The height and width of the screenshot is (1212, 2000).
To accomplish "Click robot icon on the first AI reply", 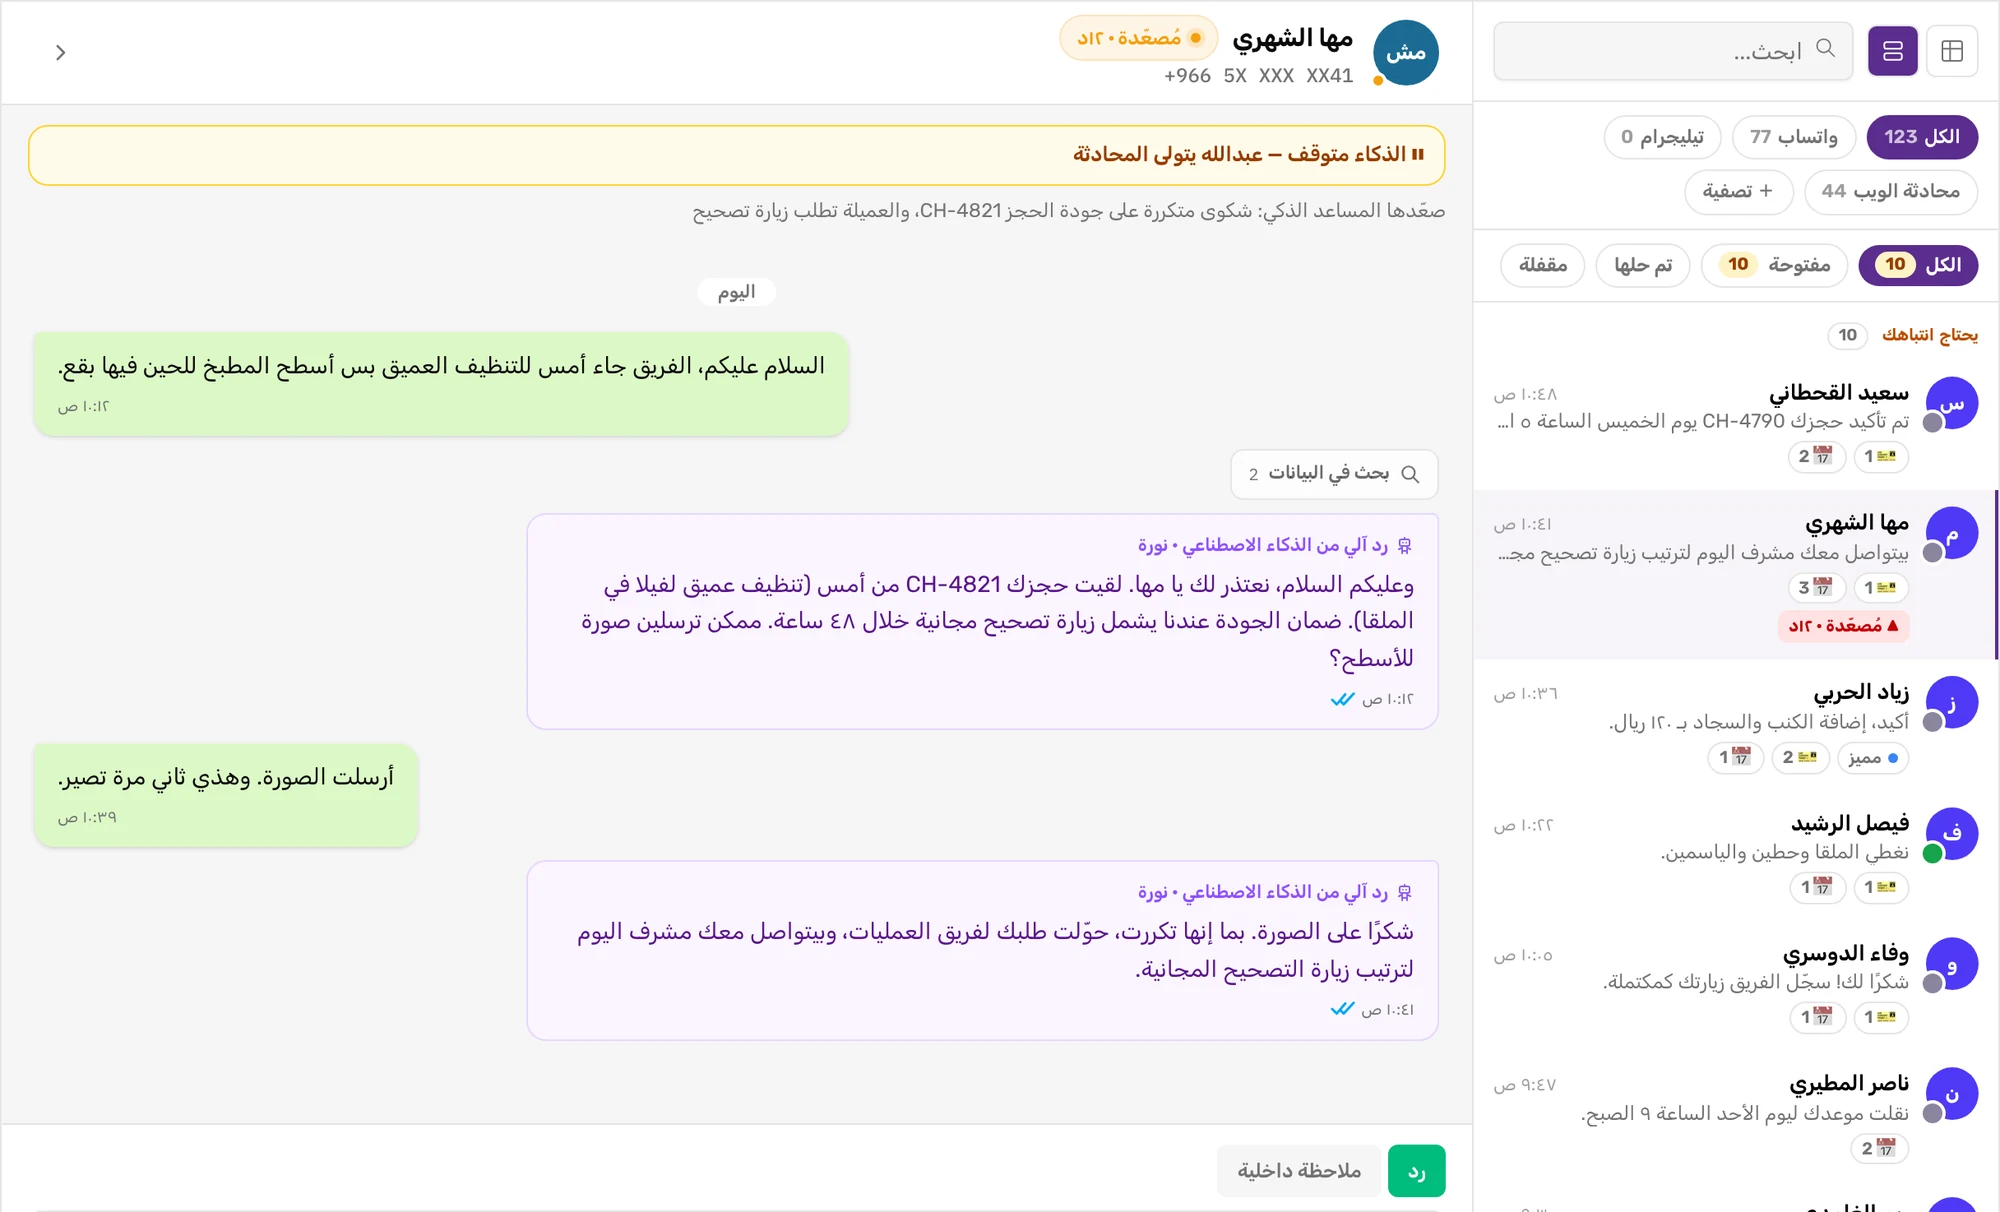I will tap(1404, 545).
